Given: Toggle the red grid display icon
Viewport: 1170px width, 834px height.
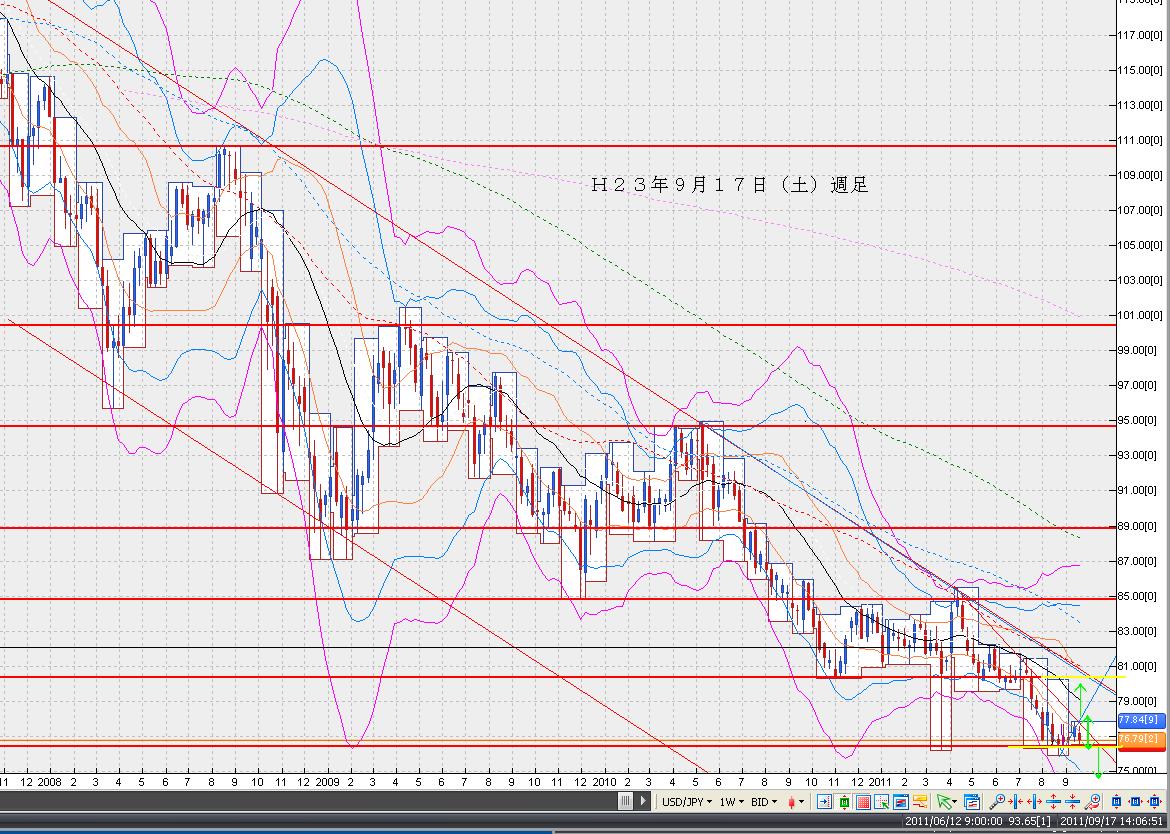Looking at the screenshot, I should (863, 802).
